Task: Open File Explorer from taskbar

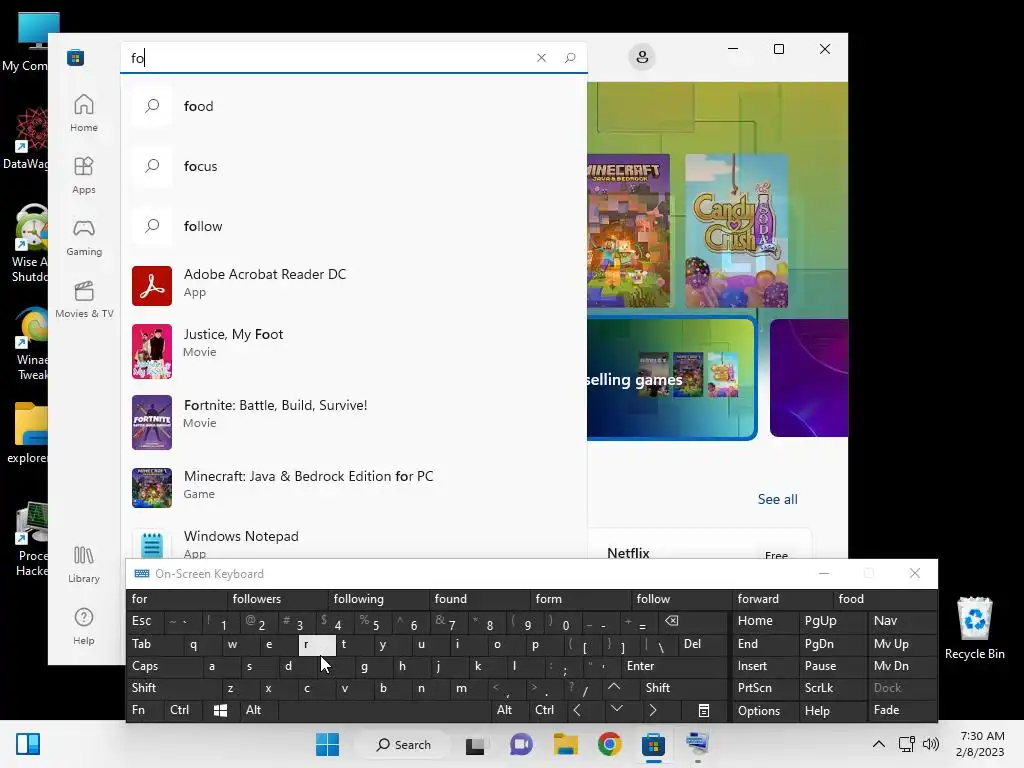Action: click(x=566, y=744)
